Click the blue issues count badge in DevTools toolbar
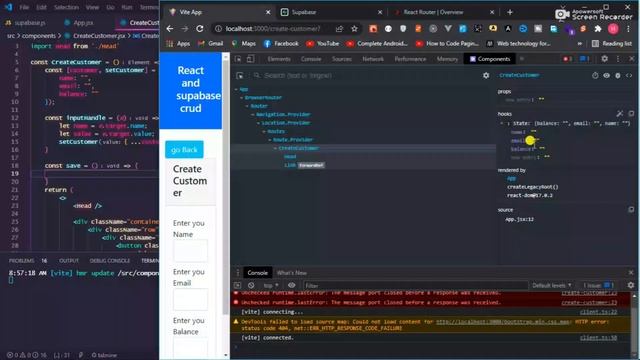 coord(584,59)
